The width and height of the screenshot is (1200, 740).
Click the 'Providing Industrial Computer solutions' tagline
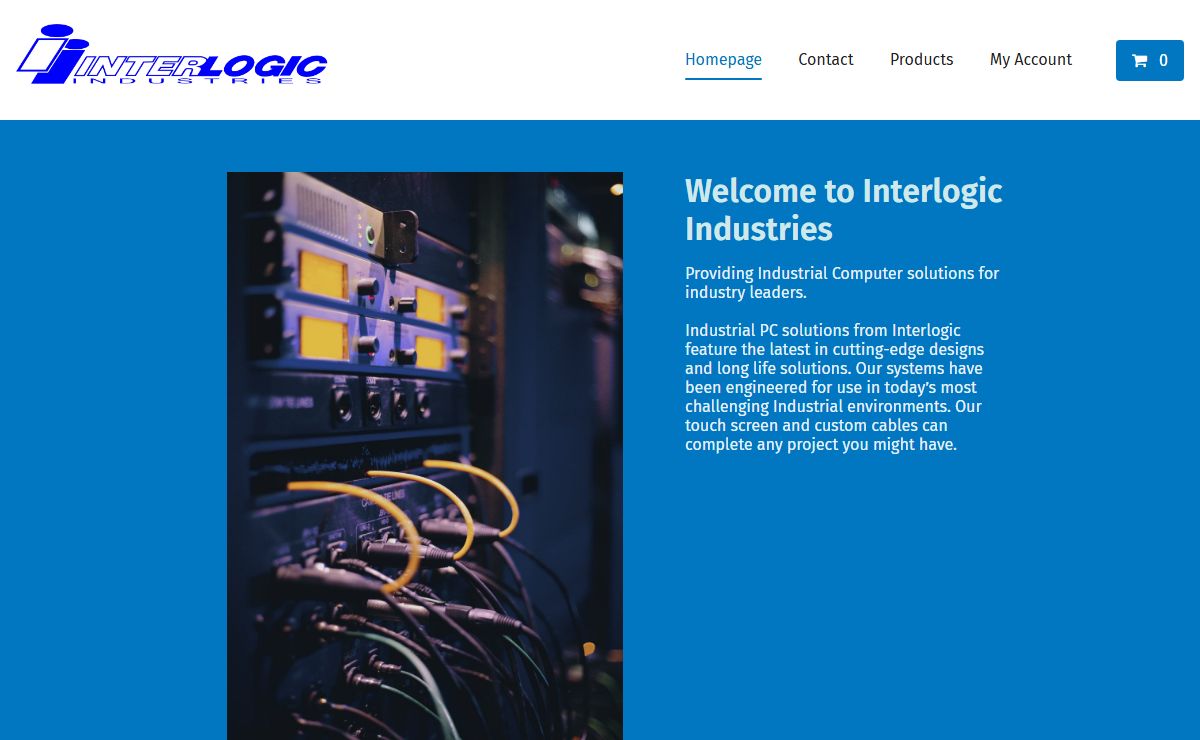[x=842, y=283]
